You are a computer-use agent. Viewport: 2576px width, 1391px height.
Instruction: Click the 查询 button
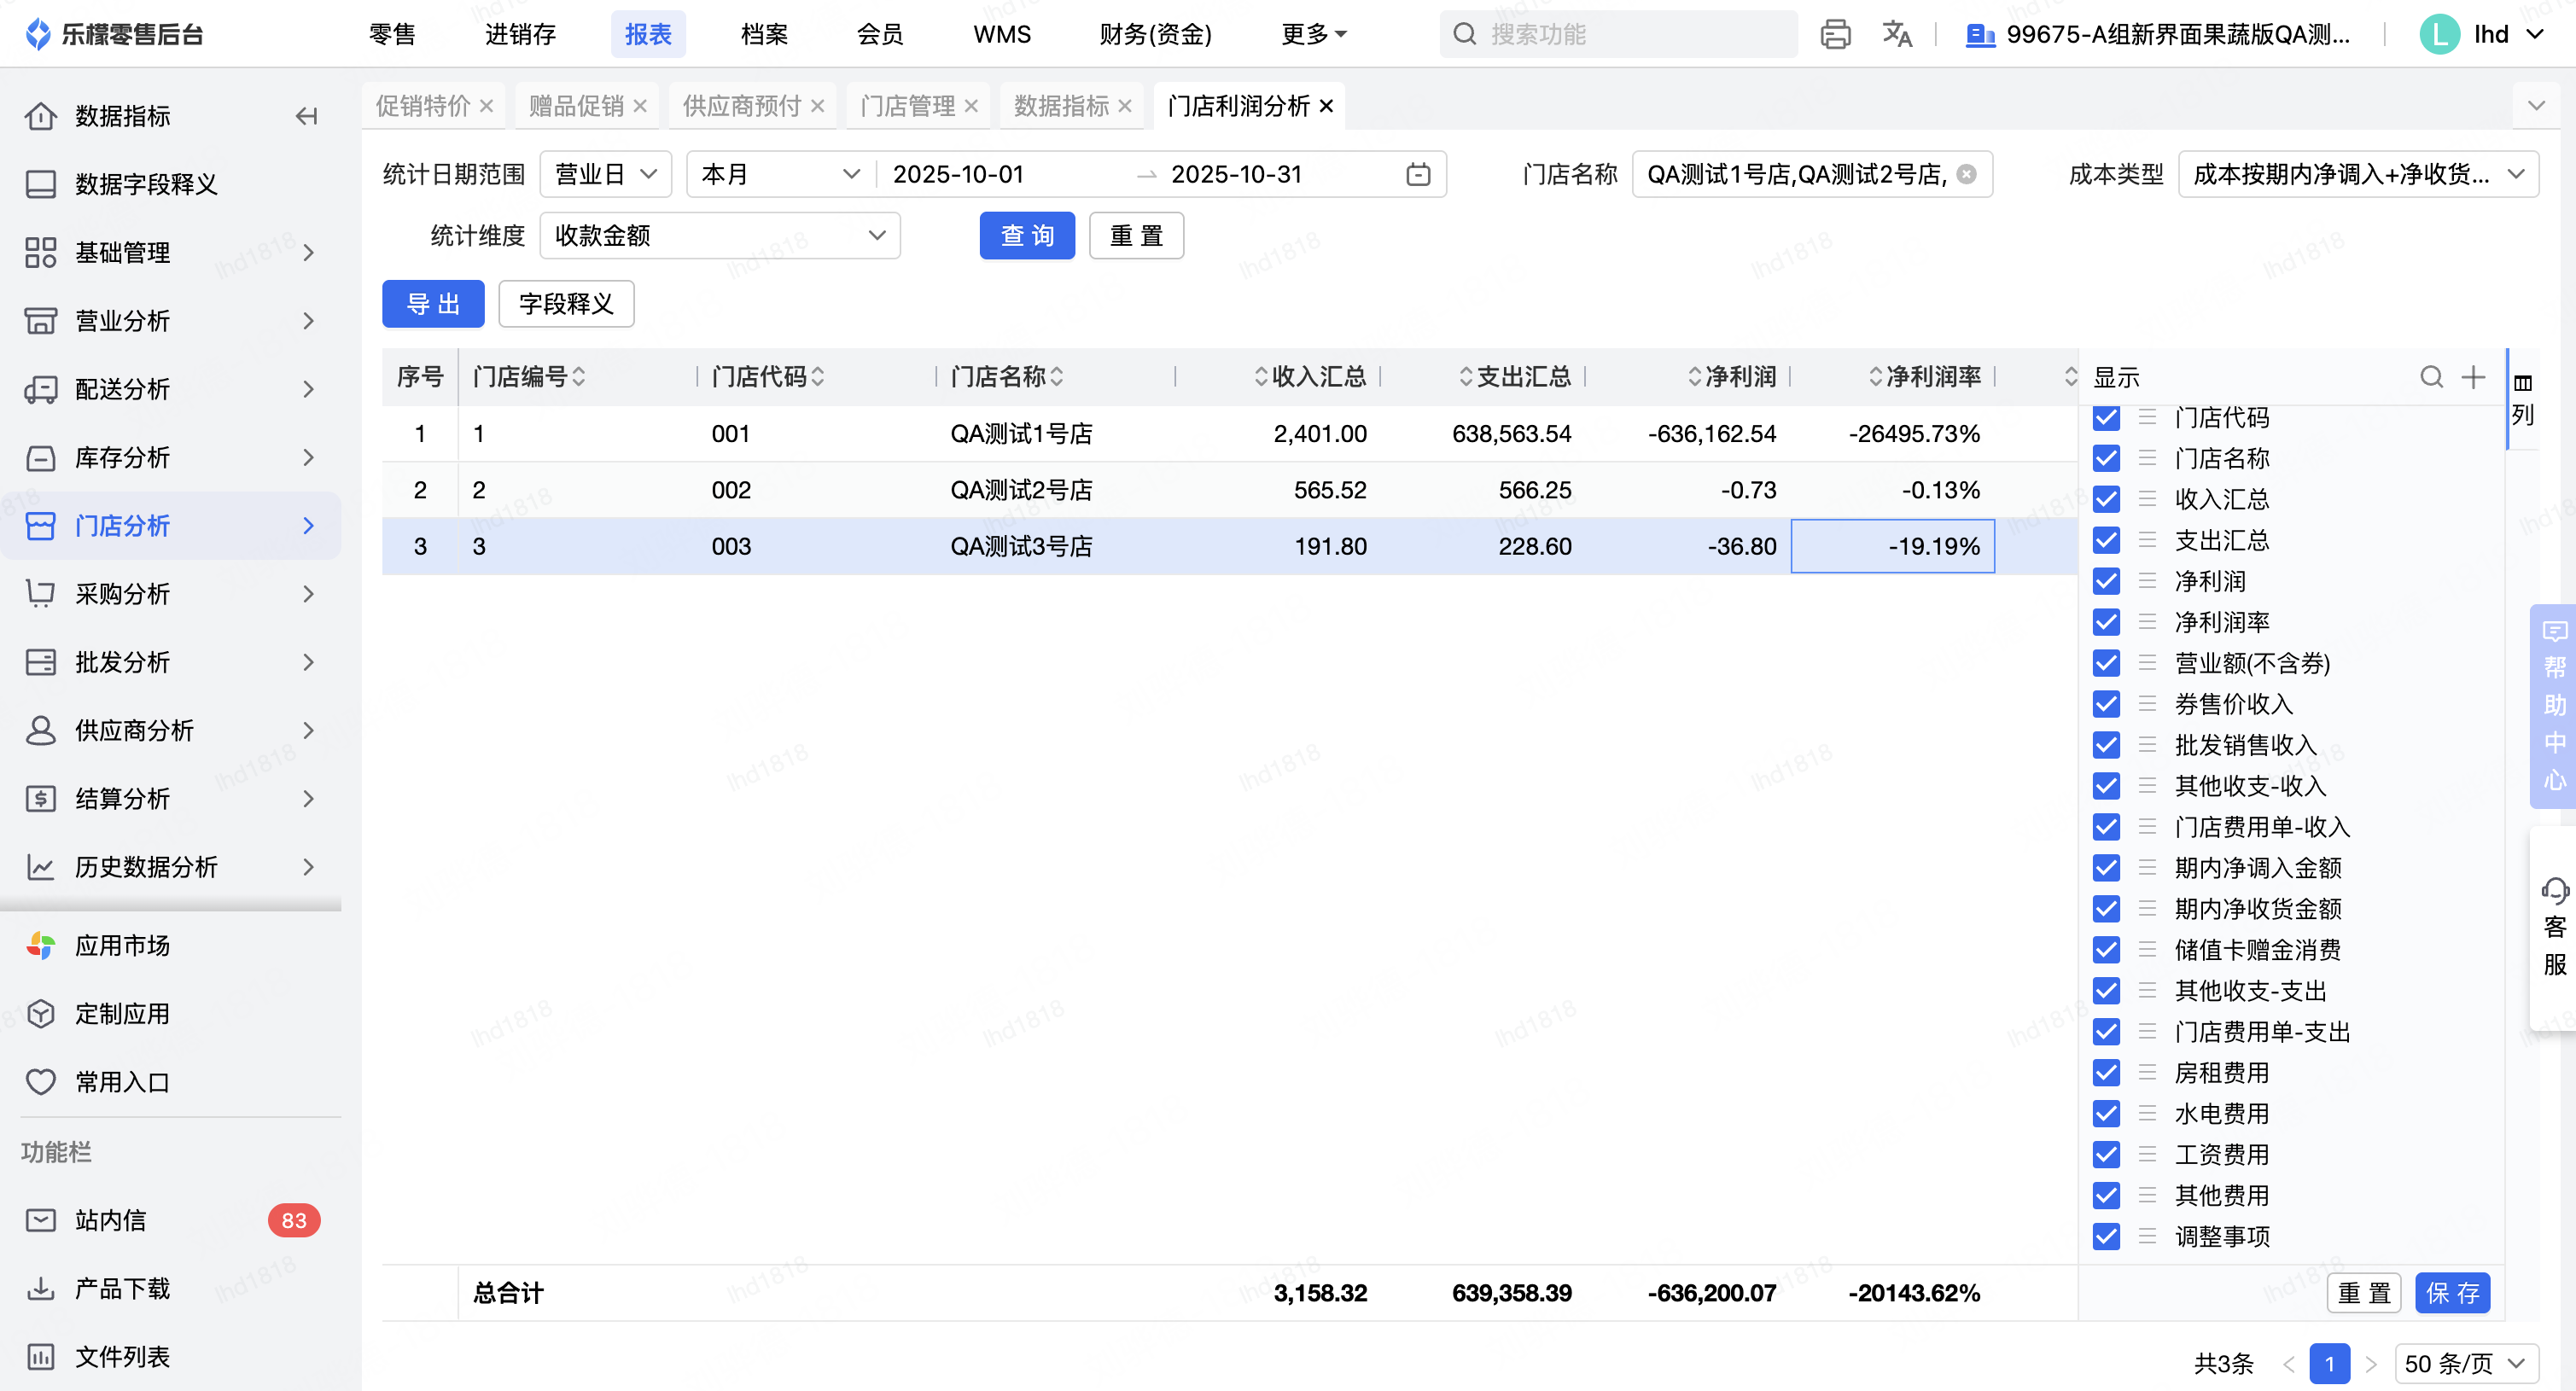click(x=1026, y=236)
